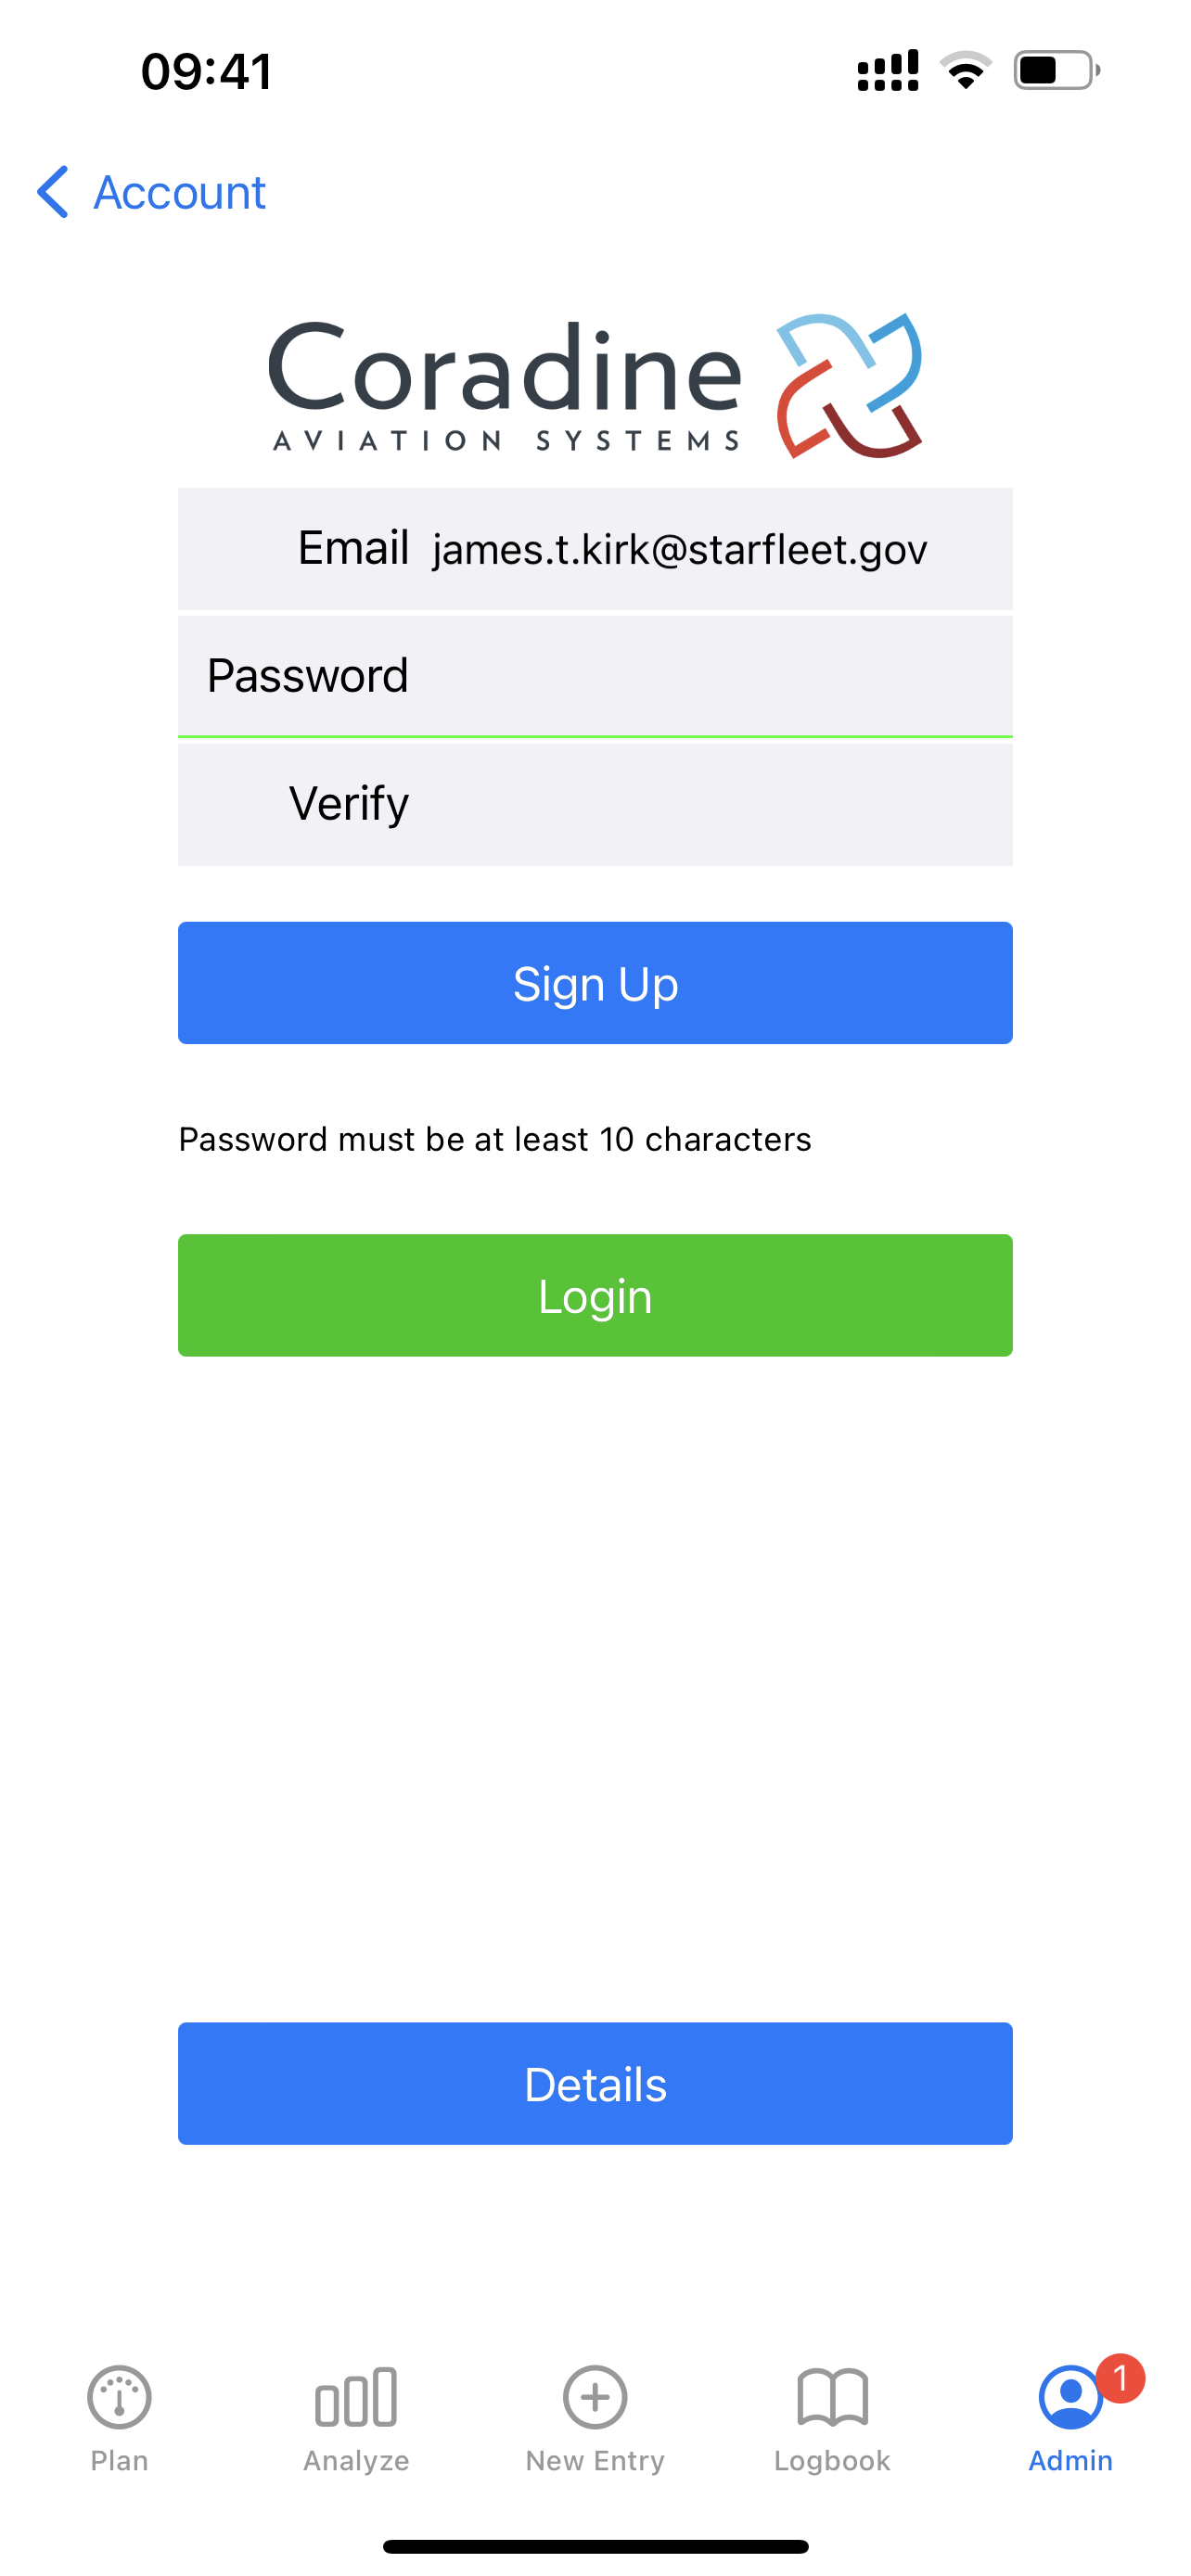This screenshot has width=1191, height=2576.
Task: Tap the home indicator bar
Action: (x=595, y=2546)
